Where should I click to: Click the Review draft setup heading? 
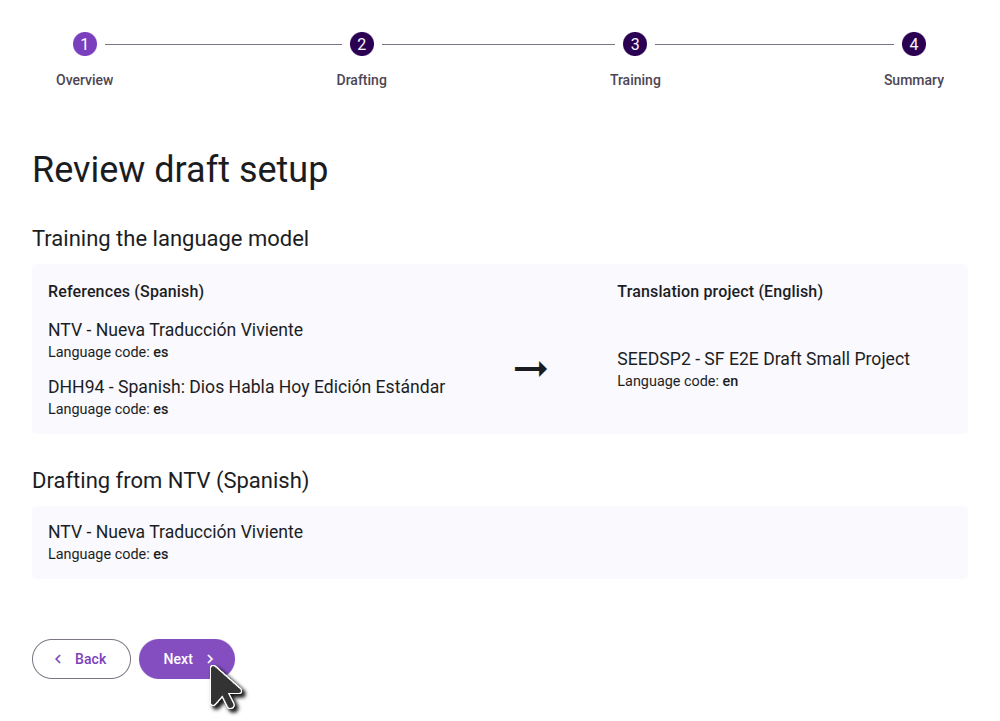coord(180,170)
